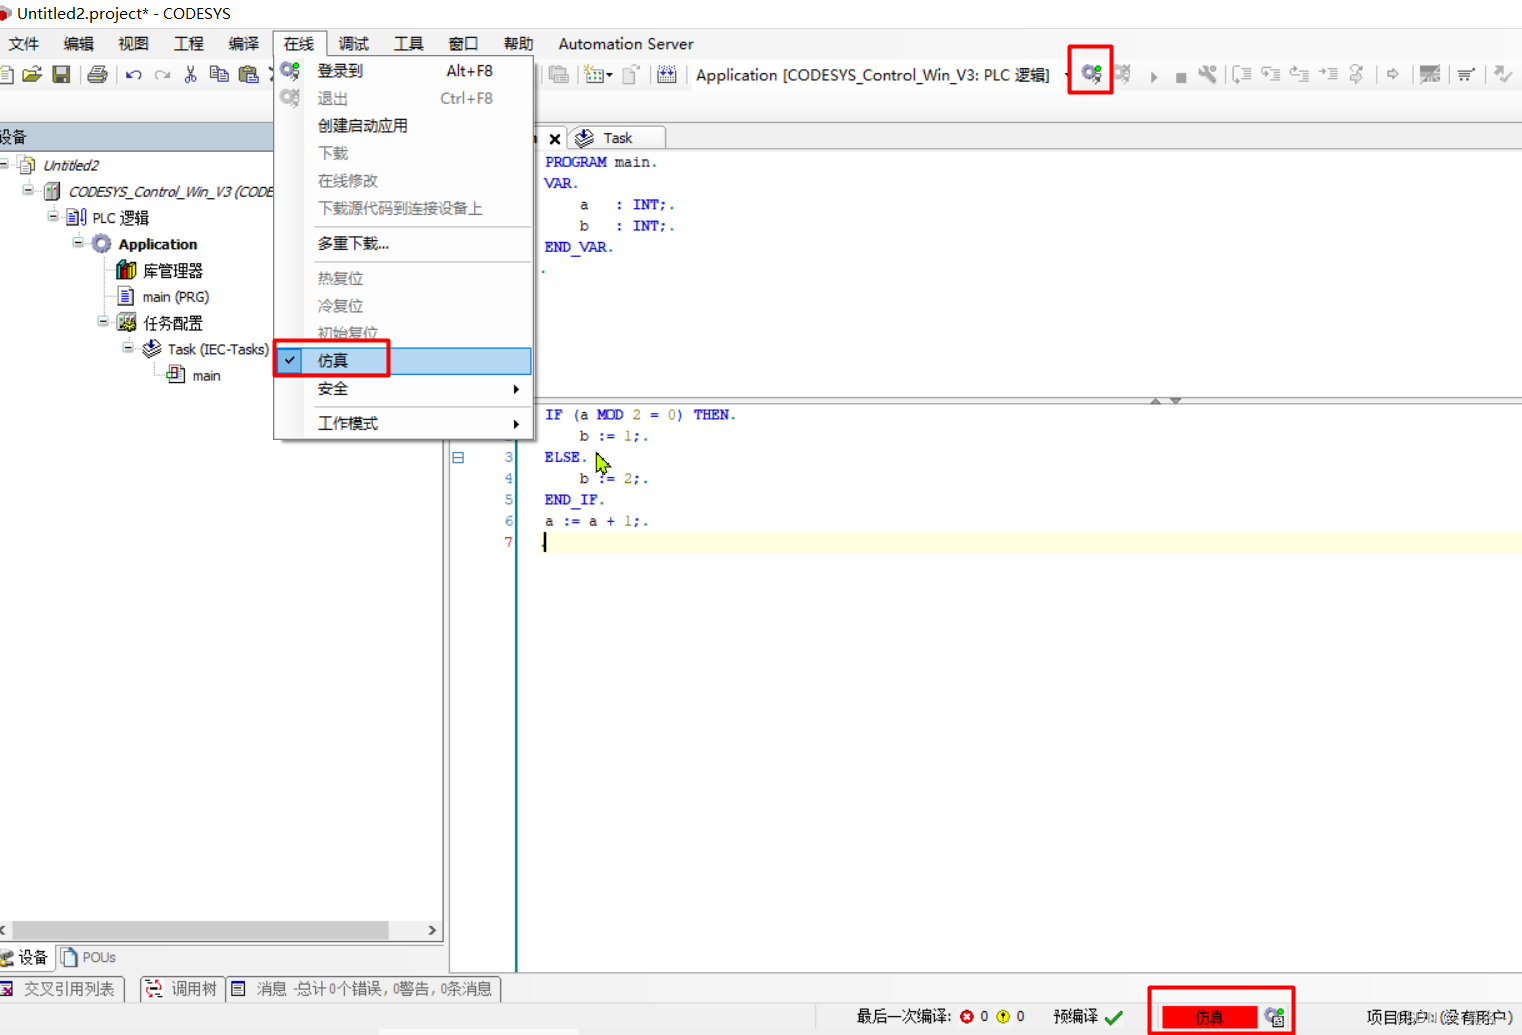The height and width of the screenshot is (1035, 1522).
Task: Click the 预编译 precompile status check
Action: [1088, 1017]
